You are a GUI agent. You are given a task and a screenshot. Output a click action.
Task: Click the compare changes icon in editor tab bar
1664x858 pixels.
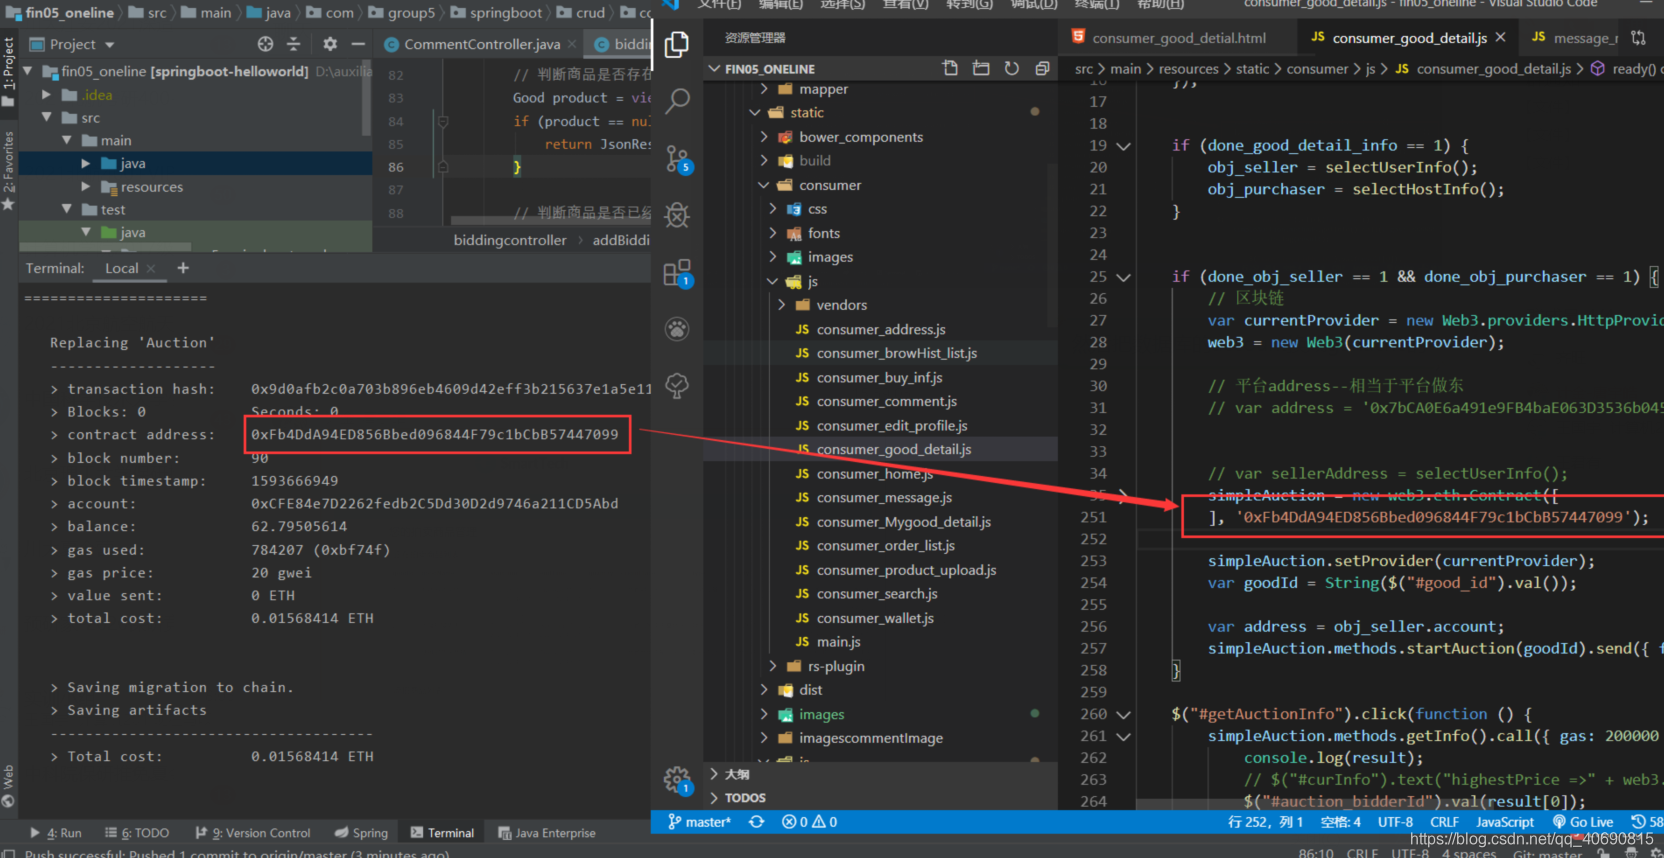tap(1638, 37)
